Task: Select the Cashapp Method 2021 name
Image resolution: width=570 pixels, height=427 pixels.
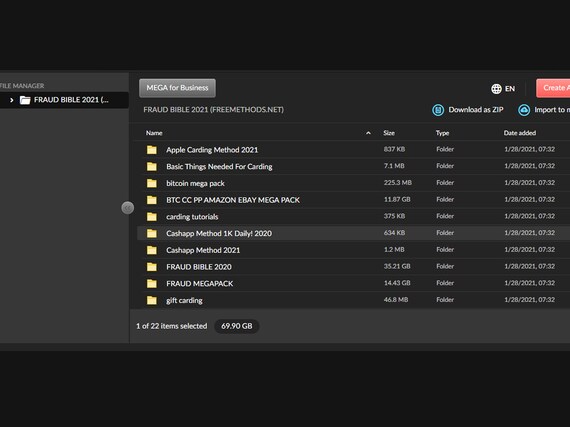Action: 203,250
